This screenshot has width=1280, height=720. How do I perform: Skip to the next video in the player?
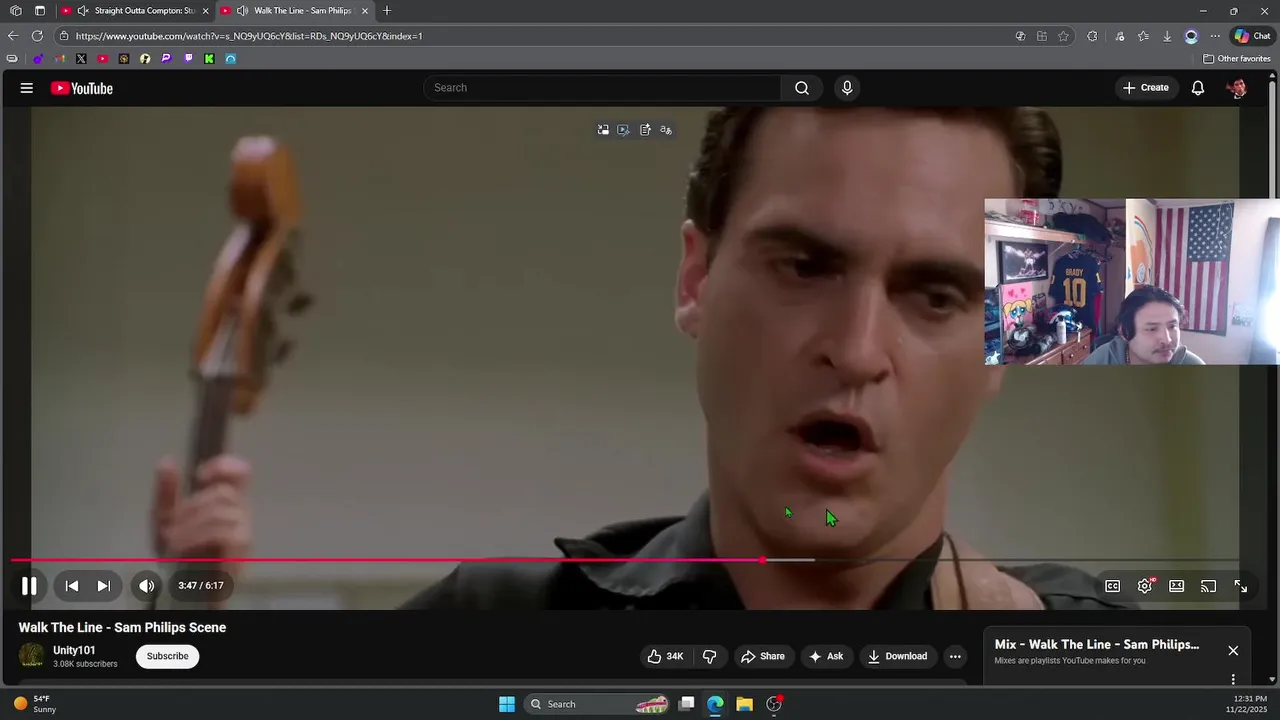coord(103,586)
